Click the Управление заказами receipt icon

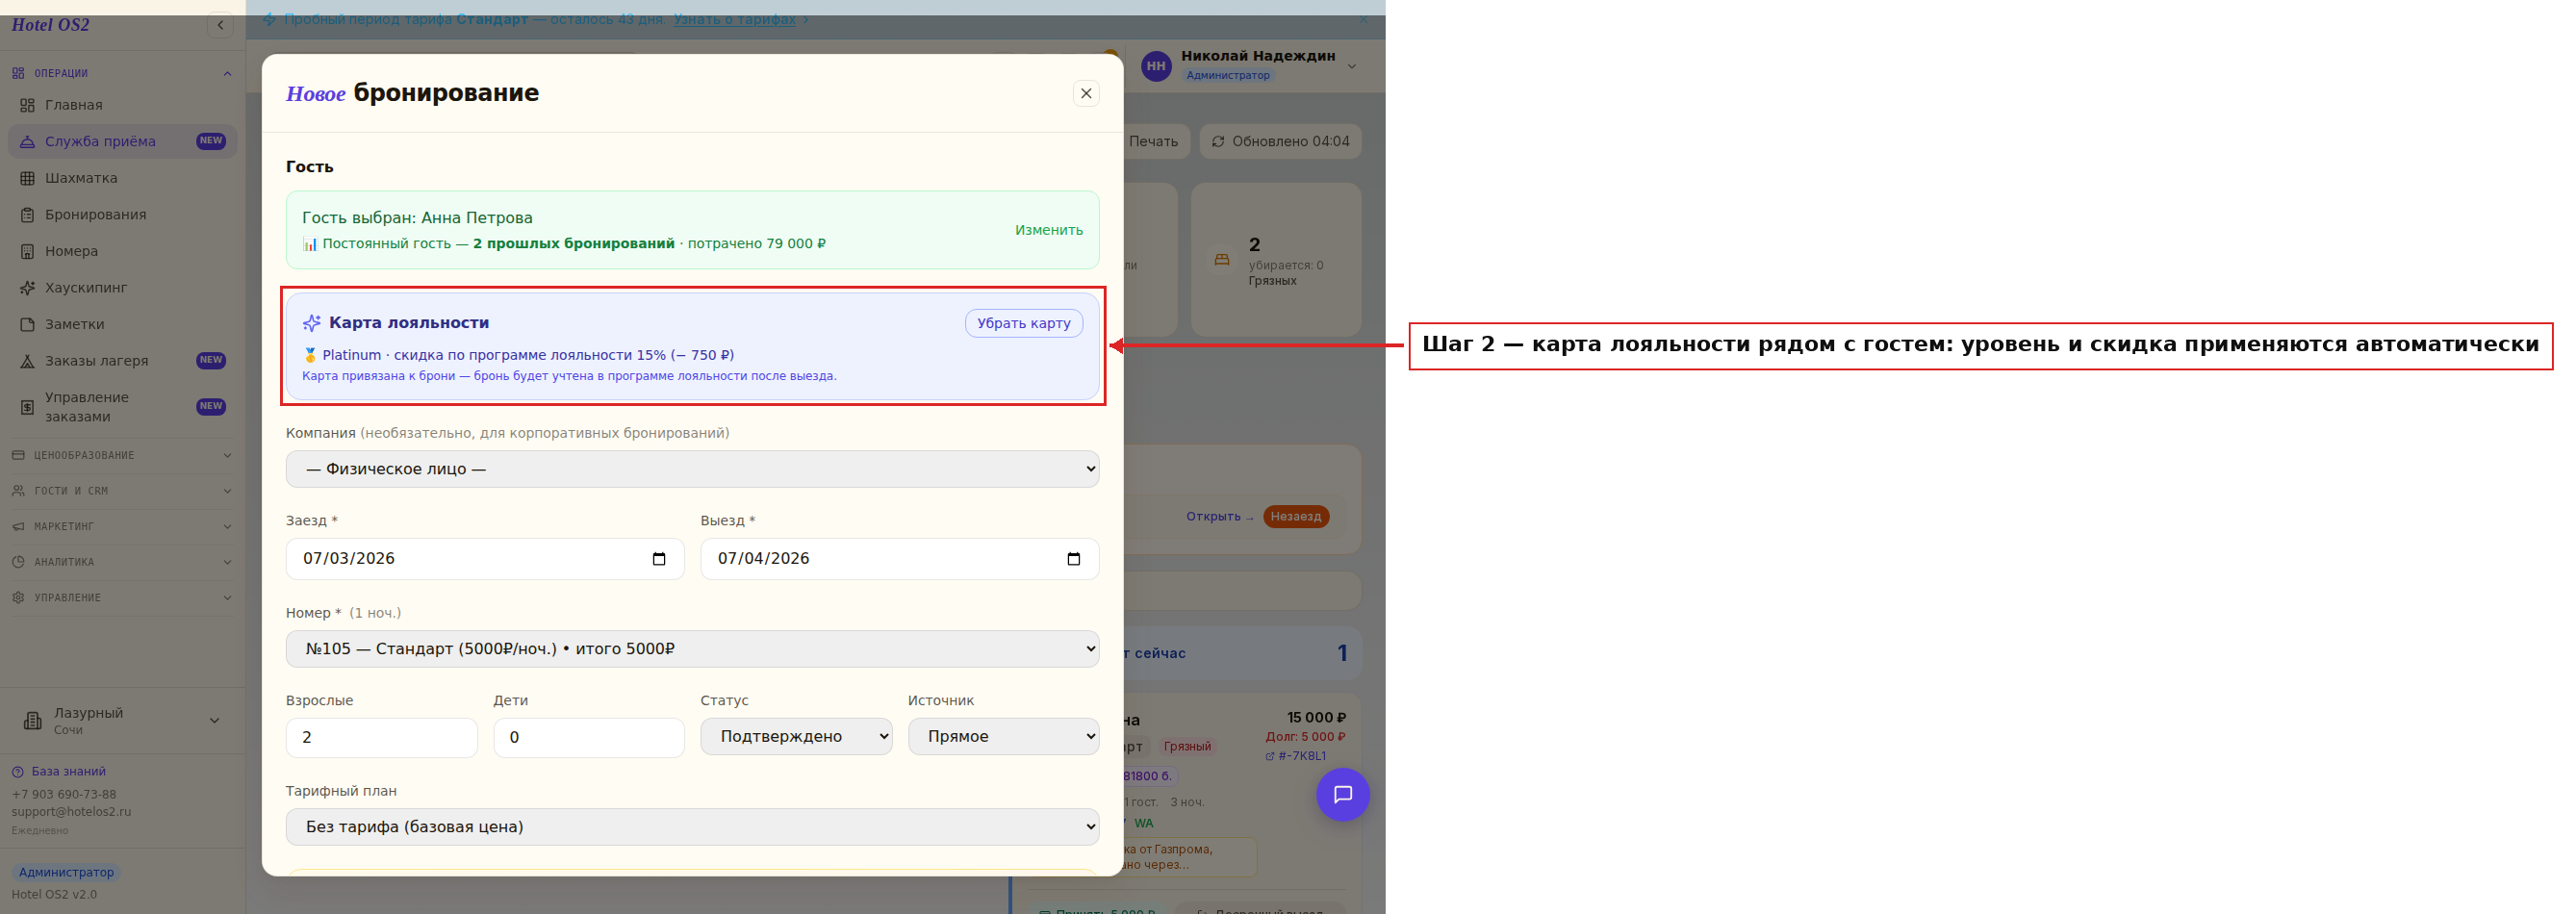27,407
